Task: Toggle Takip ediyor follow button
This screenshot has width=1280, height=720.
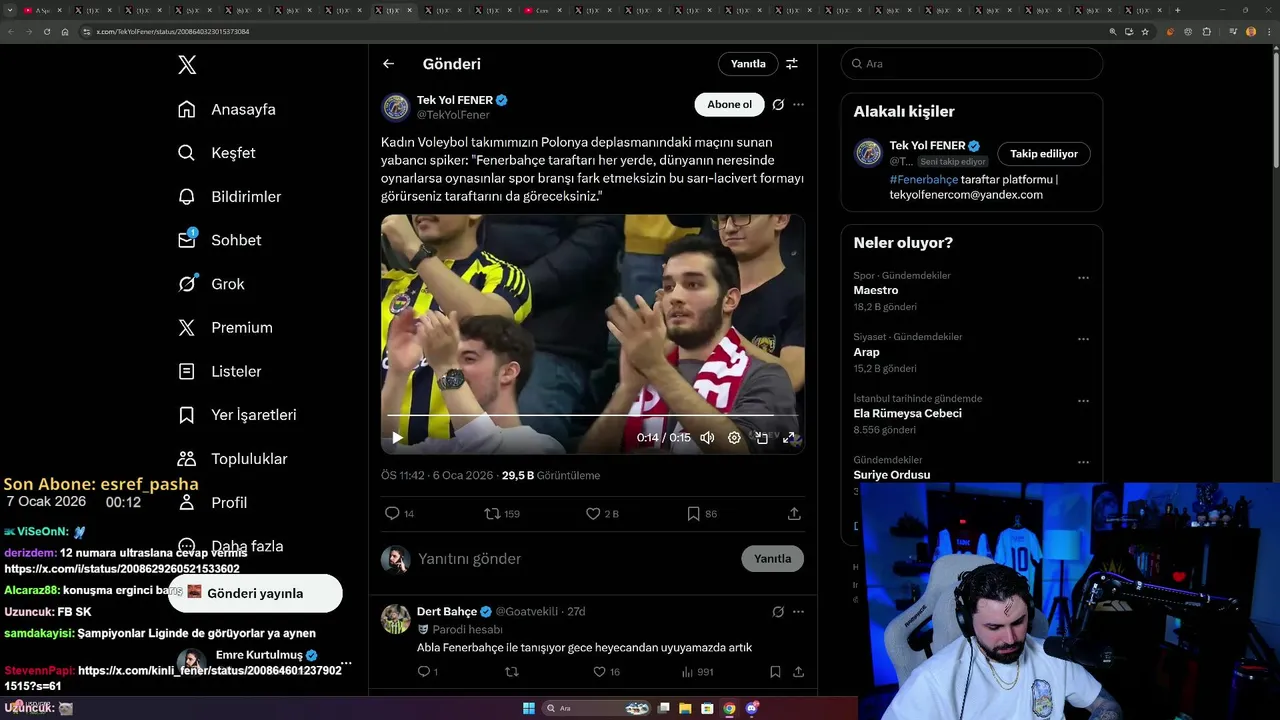Action: point(1044,154)
